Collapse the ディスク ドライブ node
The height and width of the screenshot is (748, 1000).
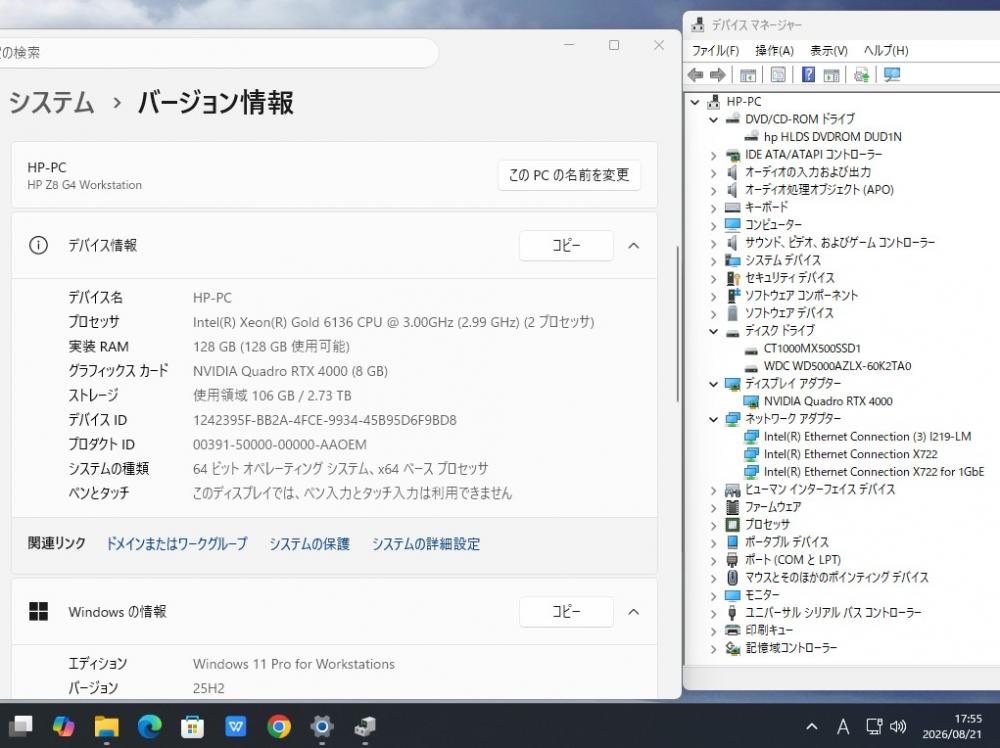tap(714, 331)
